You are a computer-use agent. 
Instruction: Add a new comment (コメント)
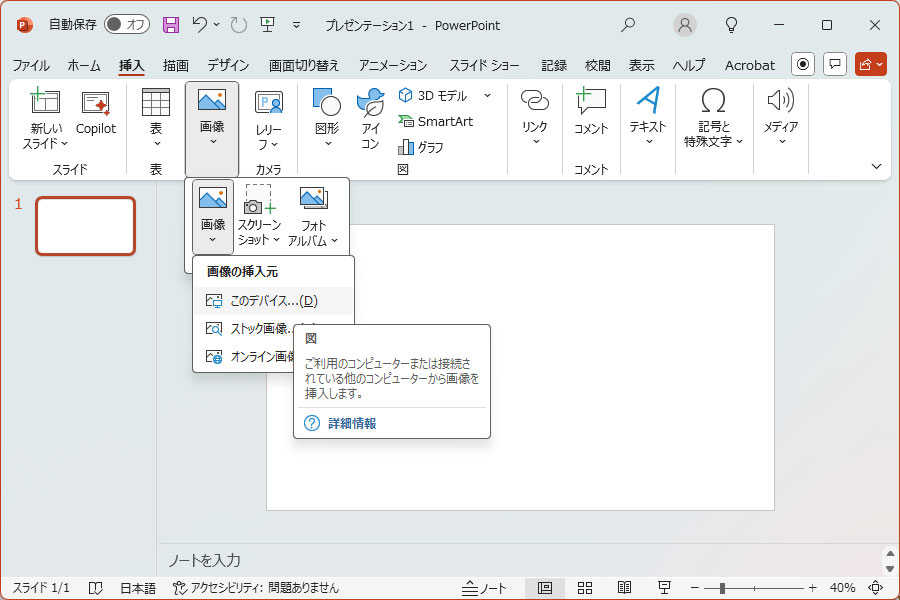tap(591, 112)
